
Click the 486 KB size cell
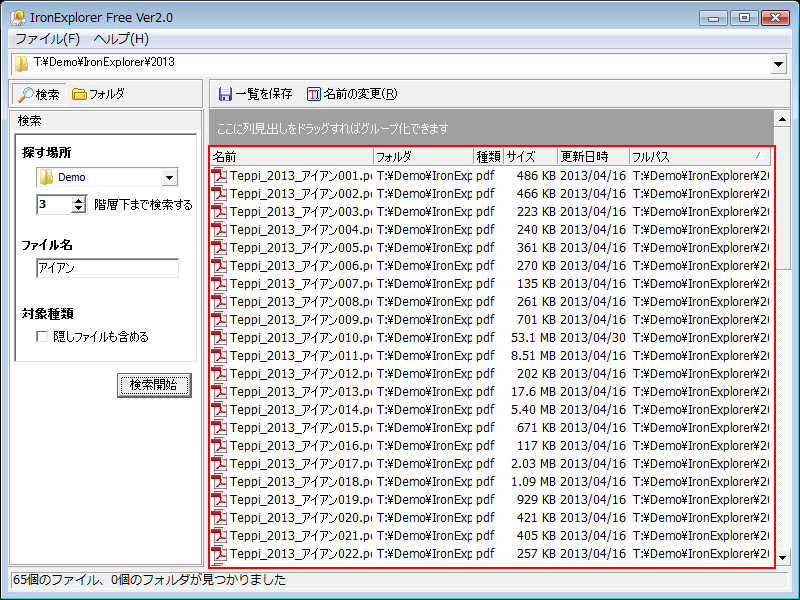(536, 176)
